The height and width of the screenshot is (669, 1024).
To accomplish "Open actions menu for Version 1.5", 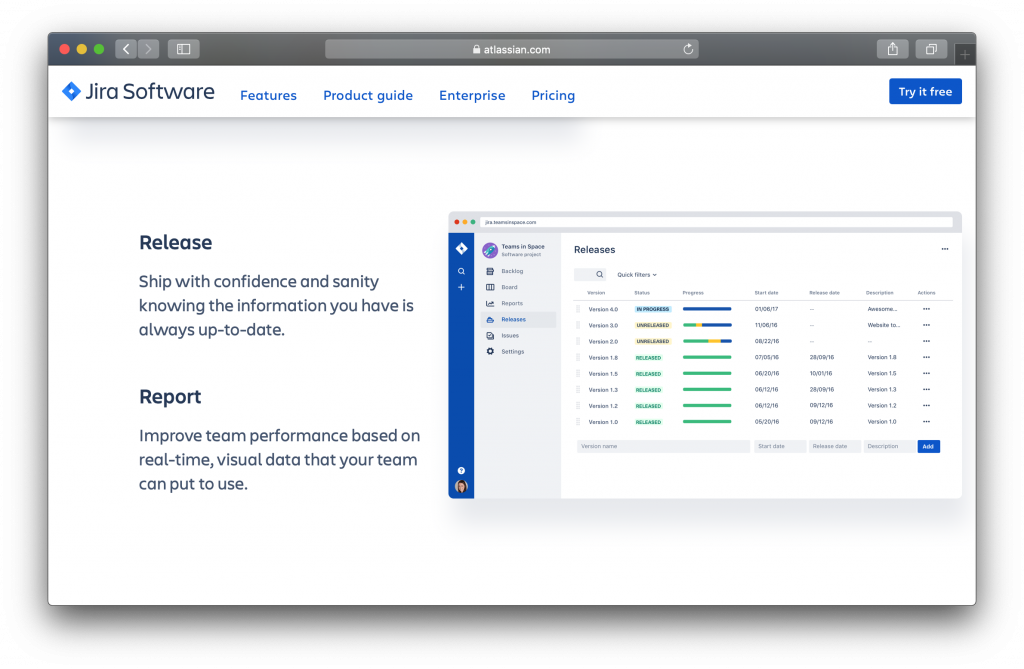I will pos(926,374).
